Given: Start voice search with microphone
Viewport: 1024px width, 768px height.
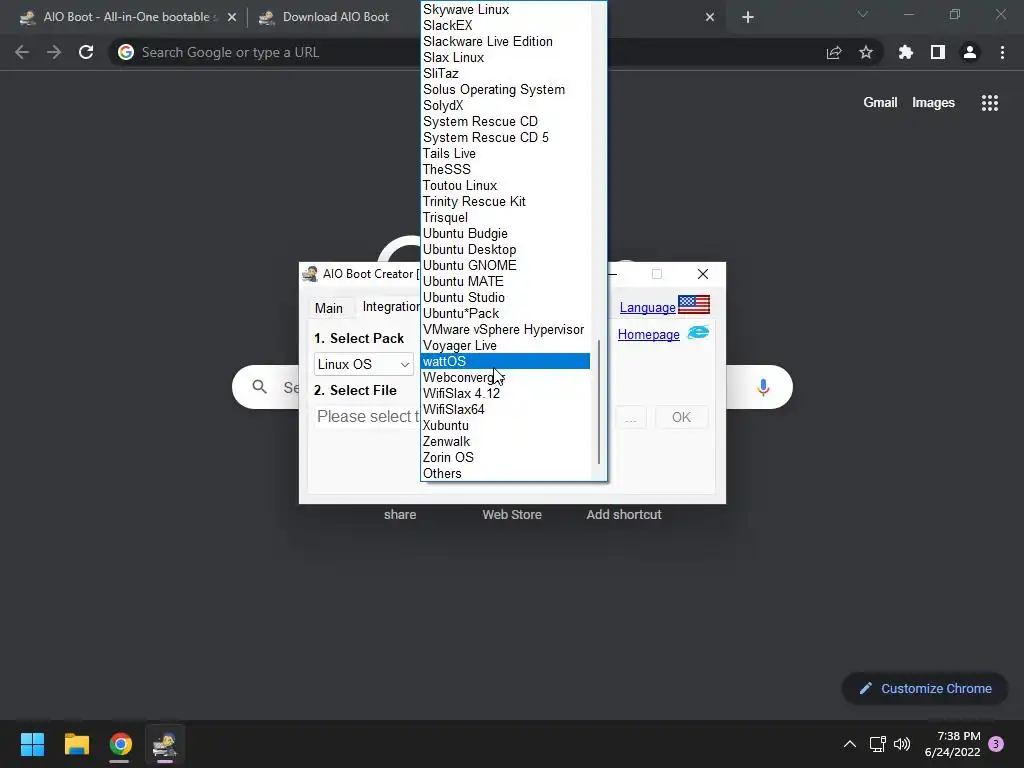Looking at the screenshot, I should tap(763, 387).
